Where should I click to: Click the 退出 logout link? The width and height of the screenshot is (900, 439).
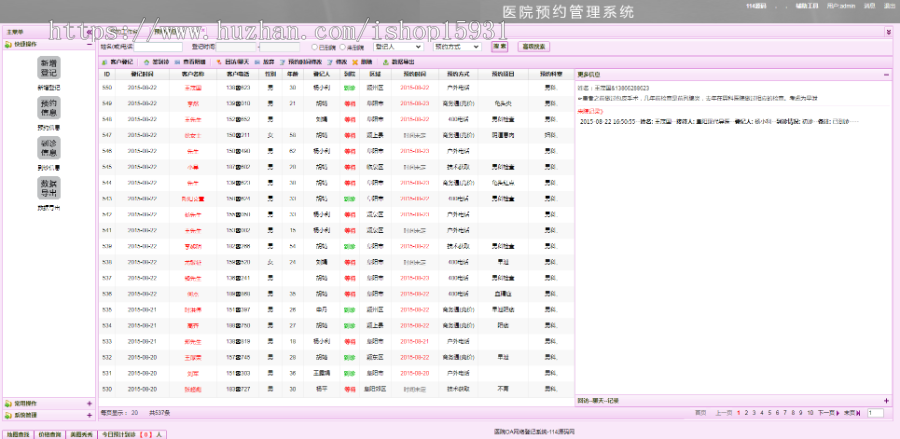click(890, 6)
